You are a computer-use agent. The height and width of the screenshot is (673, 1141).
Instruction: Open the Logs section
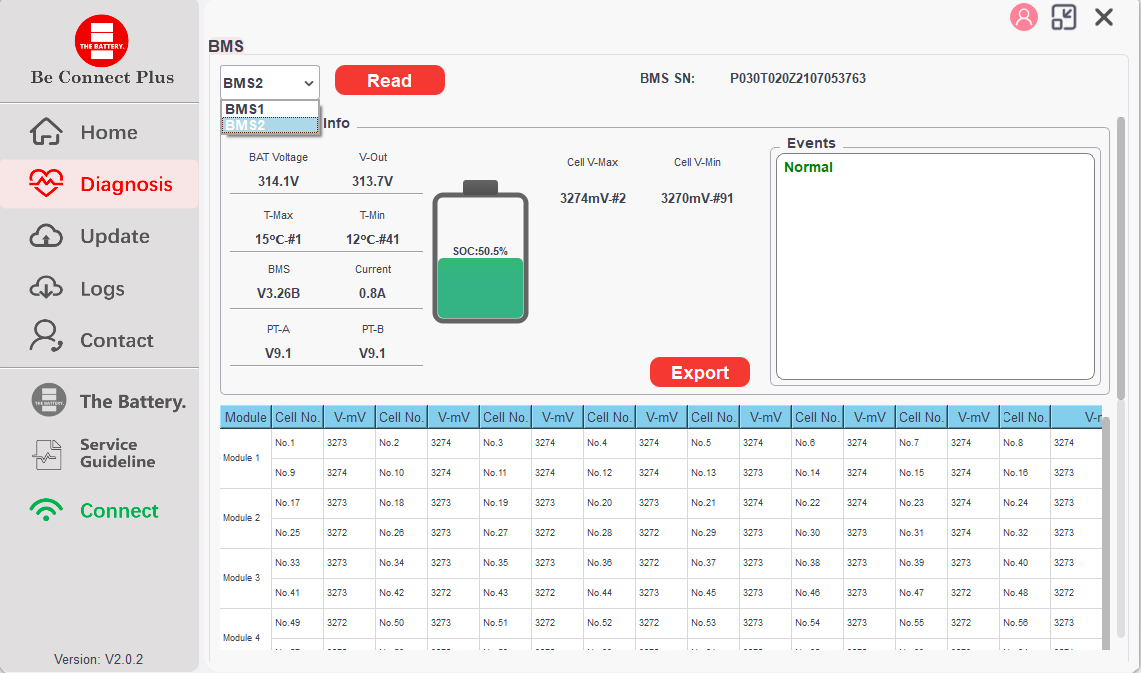tap(99, 289)
